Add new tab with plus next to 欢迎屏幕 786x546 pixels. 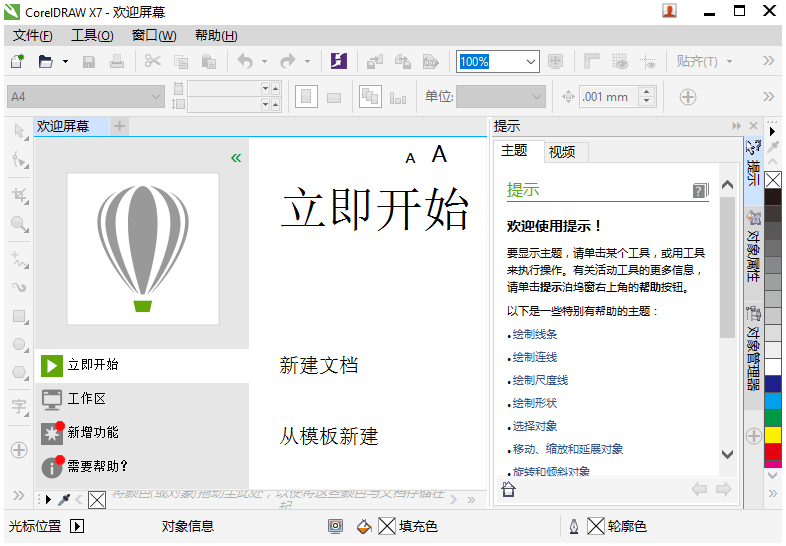point(119,126)
